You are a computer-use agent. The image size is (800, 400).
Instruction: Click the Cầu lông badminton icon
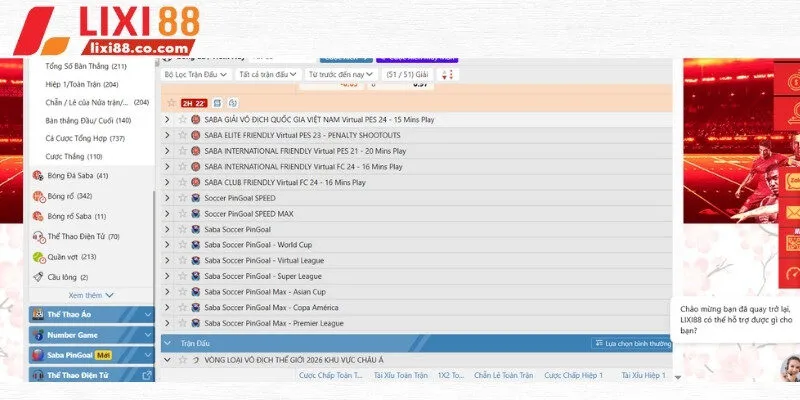point(38,277)
